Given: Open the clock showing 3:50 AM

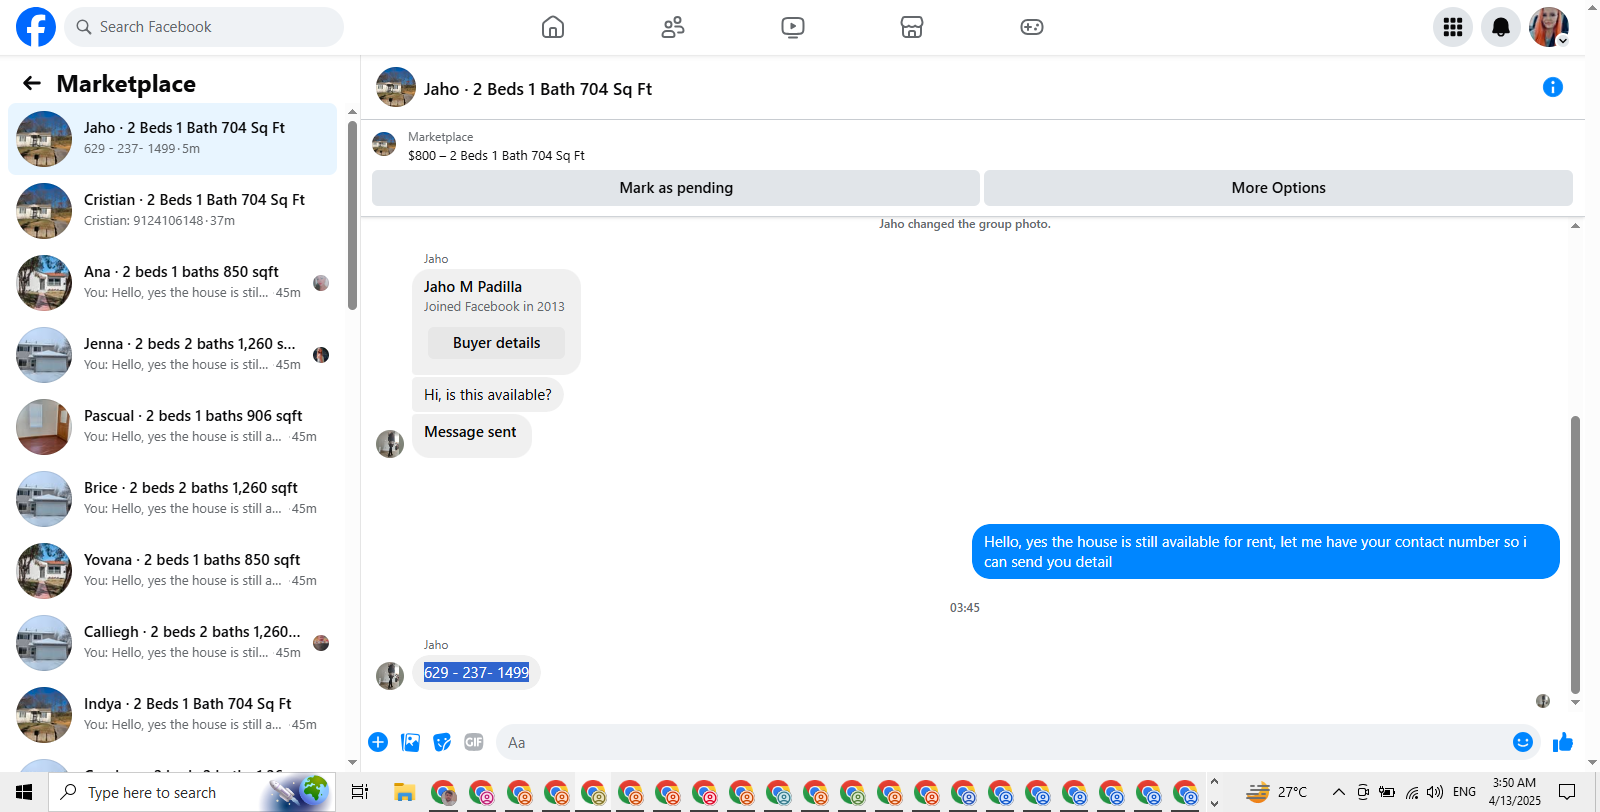Looking at the screenshot, I should (x=1514, y=792).
